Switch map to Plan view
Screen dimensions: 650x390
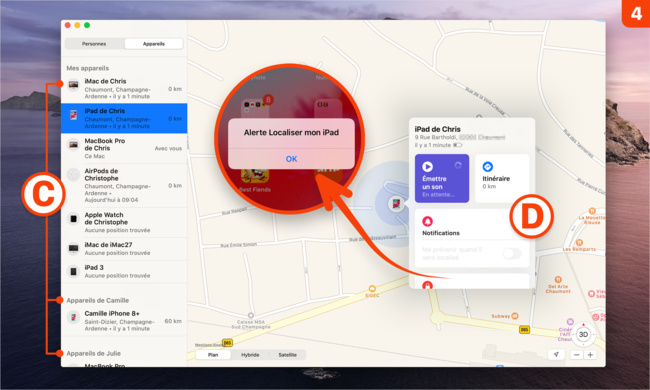click(x=213, y=355)
